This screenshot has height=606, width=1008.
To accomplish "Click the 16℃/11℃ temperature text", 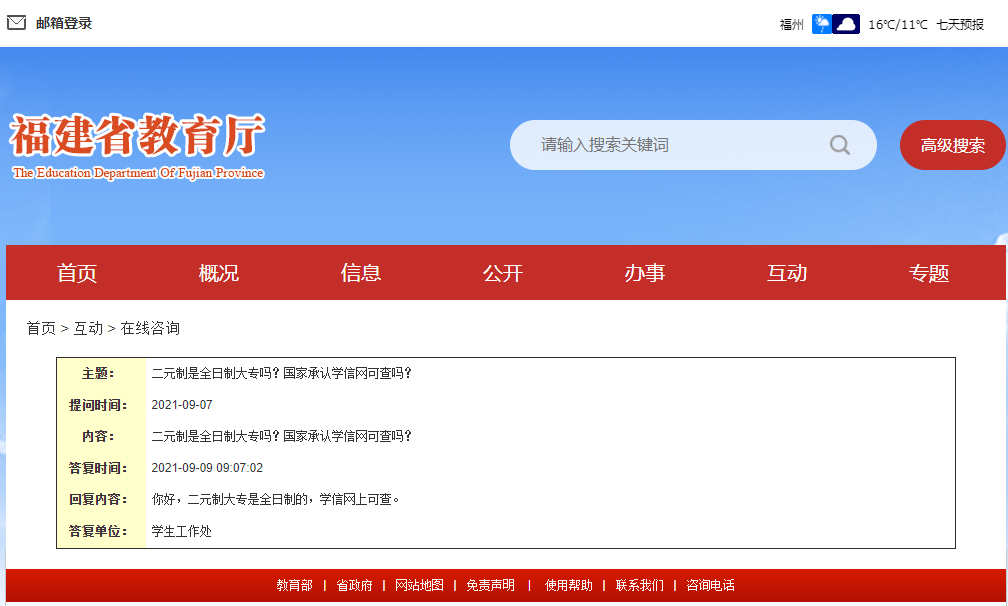I will click(x=897, y=24).
